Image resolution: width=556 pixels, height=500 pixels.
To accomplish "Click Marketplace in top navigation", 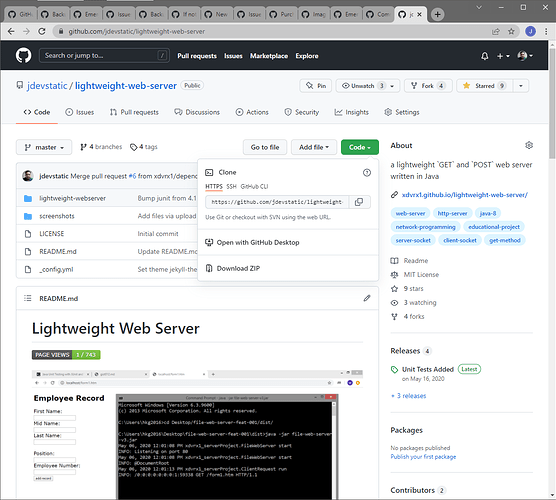I will pyautogui.click(x=269, y=56).
